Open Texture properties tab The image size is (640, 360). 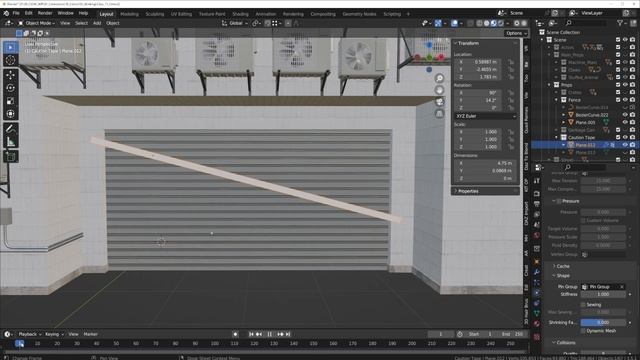[537, 337]
